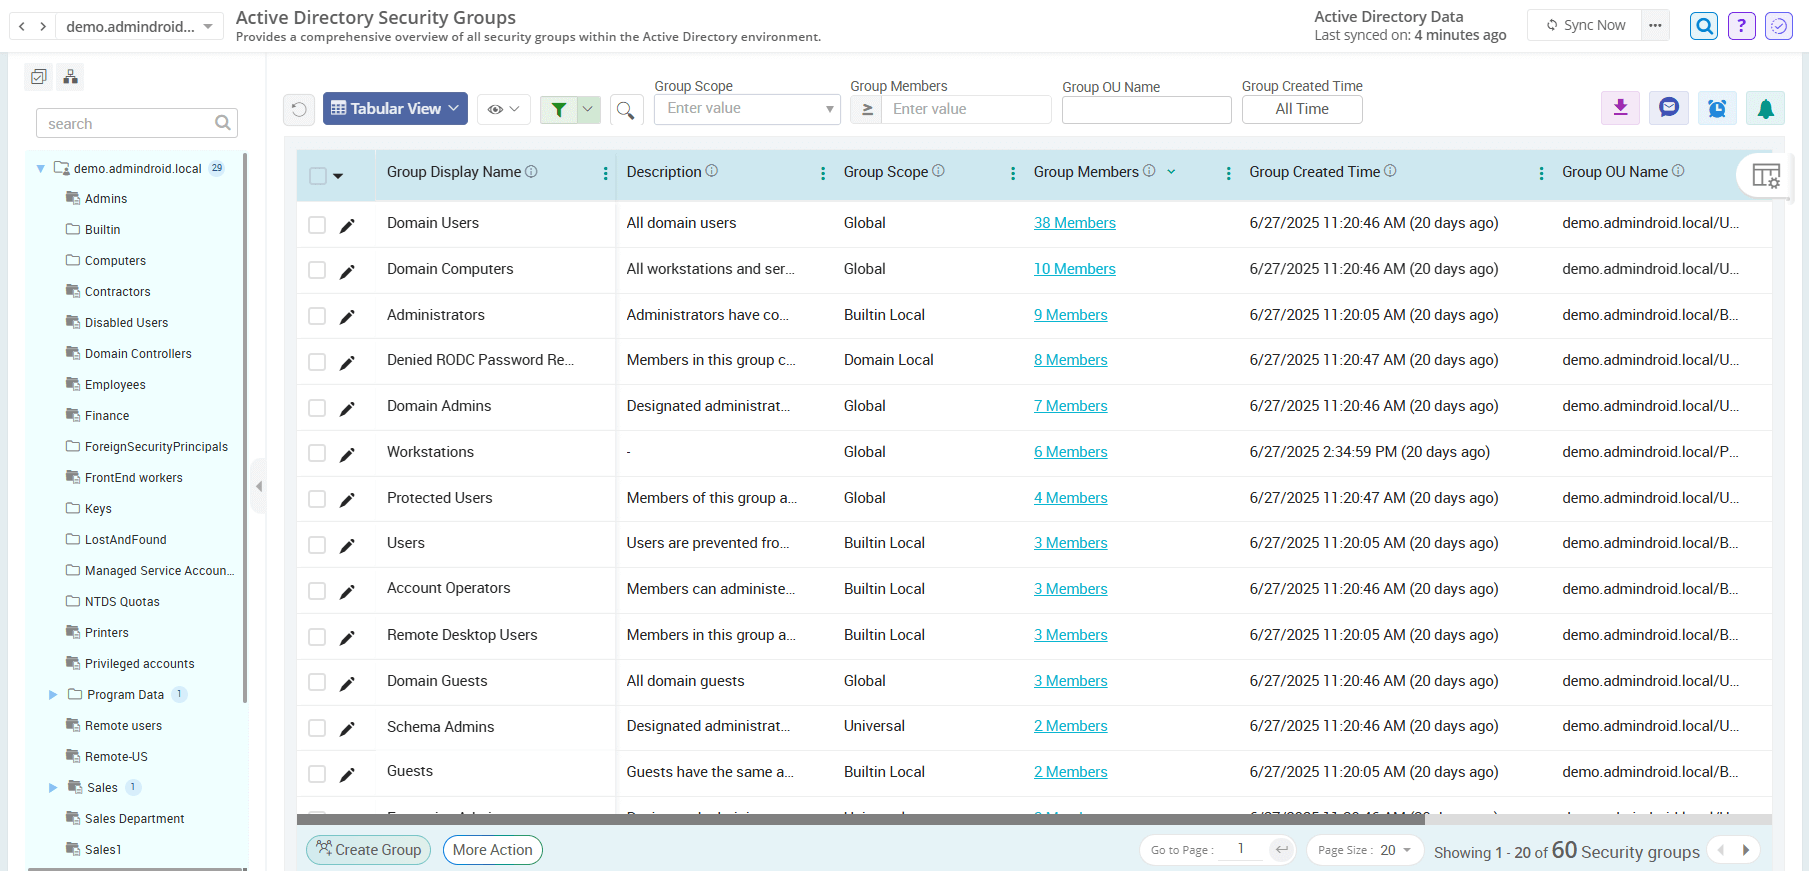Open Description column menu dots
The image size is (1809, 871).
(823, 173)
